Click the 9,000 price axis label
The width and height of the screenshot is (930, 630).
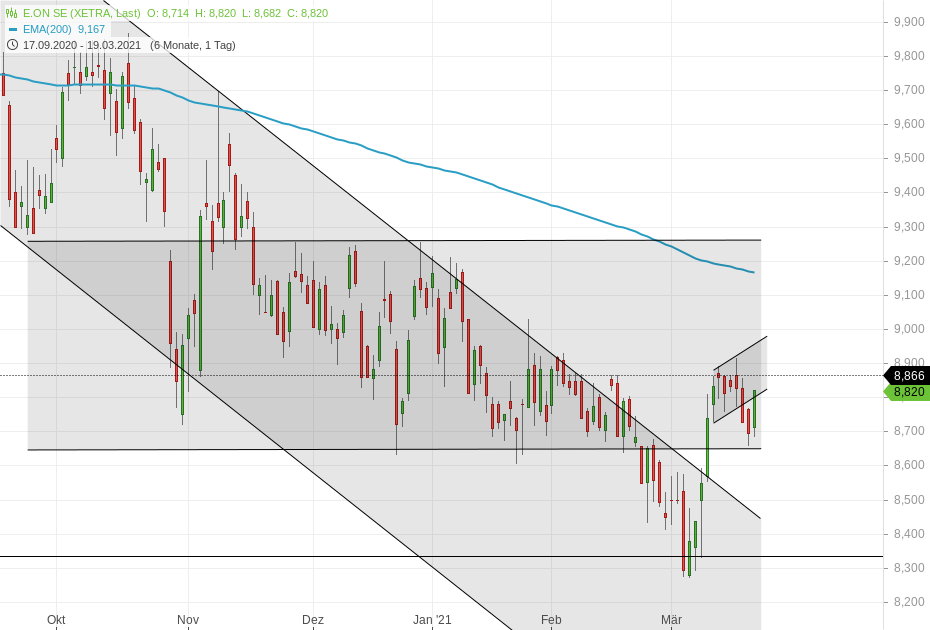click(x=909, y=329)
